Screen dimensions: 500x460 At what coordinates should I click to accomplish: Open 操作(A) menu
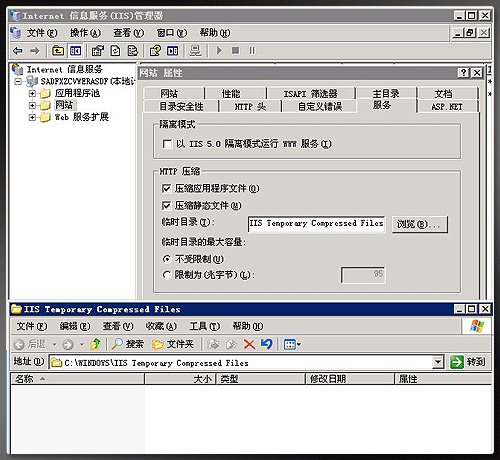[85, 33]
